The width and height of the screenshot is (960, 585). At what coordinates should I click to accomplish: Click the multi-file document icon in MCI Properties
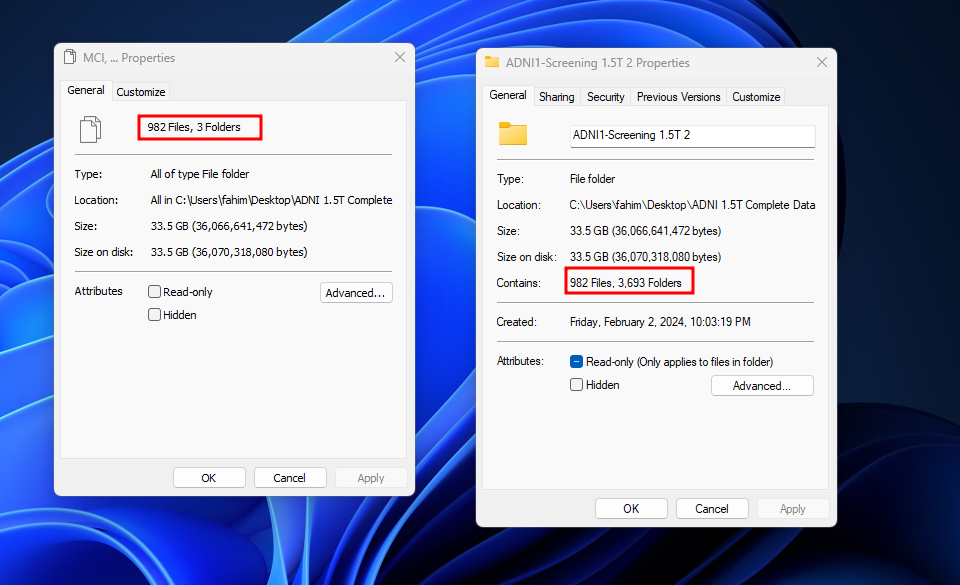(90, 128)
